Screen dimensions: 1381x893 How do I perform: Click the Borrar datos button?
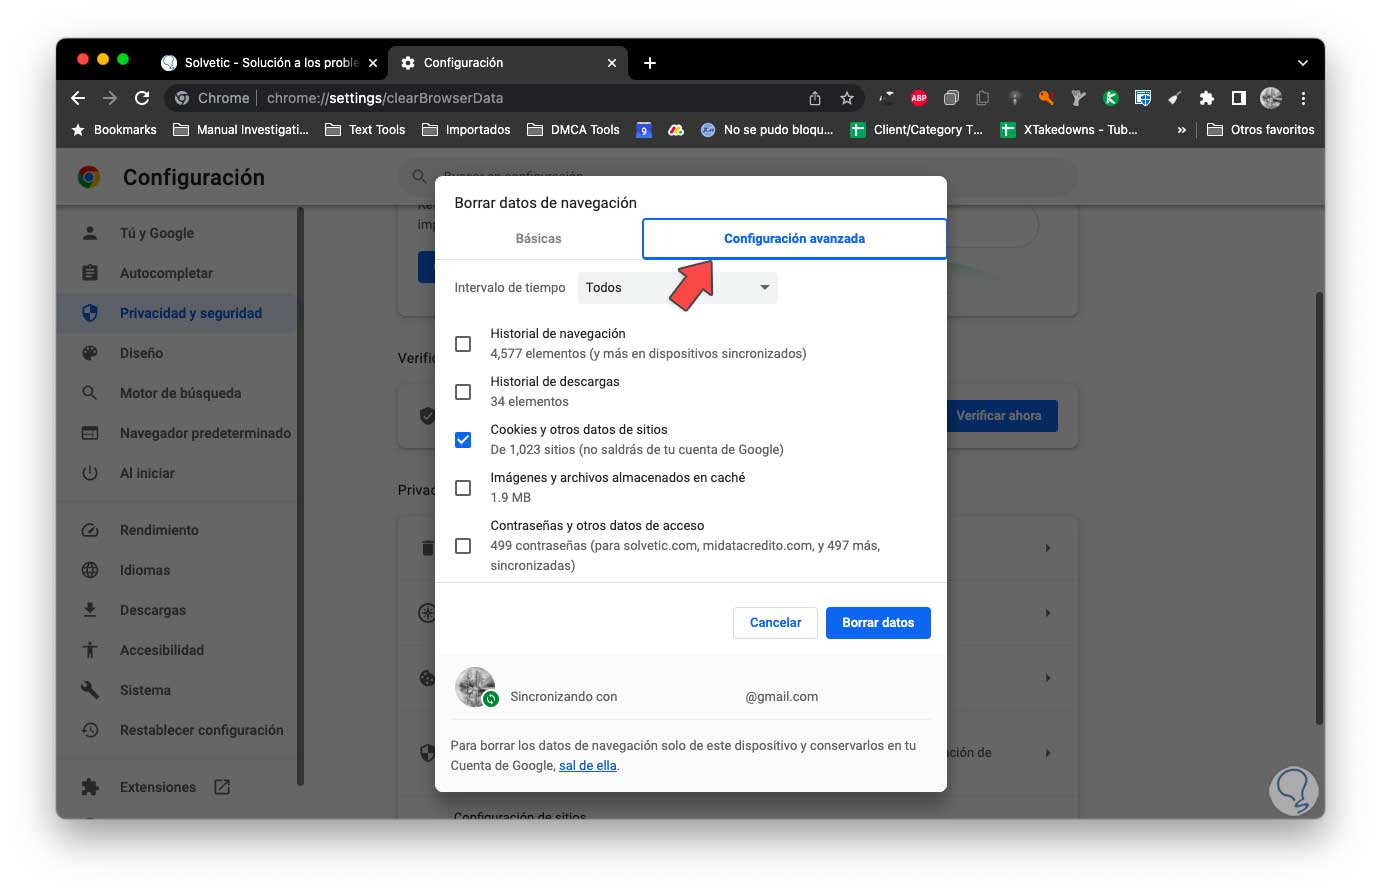(x=878, y=623)
